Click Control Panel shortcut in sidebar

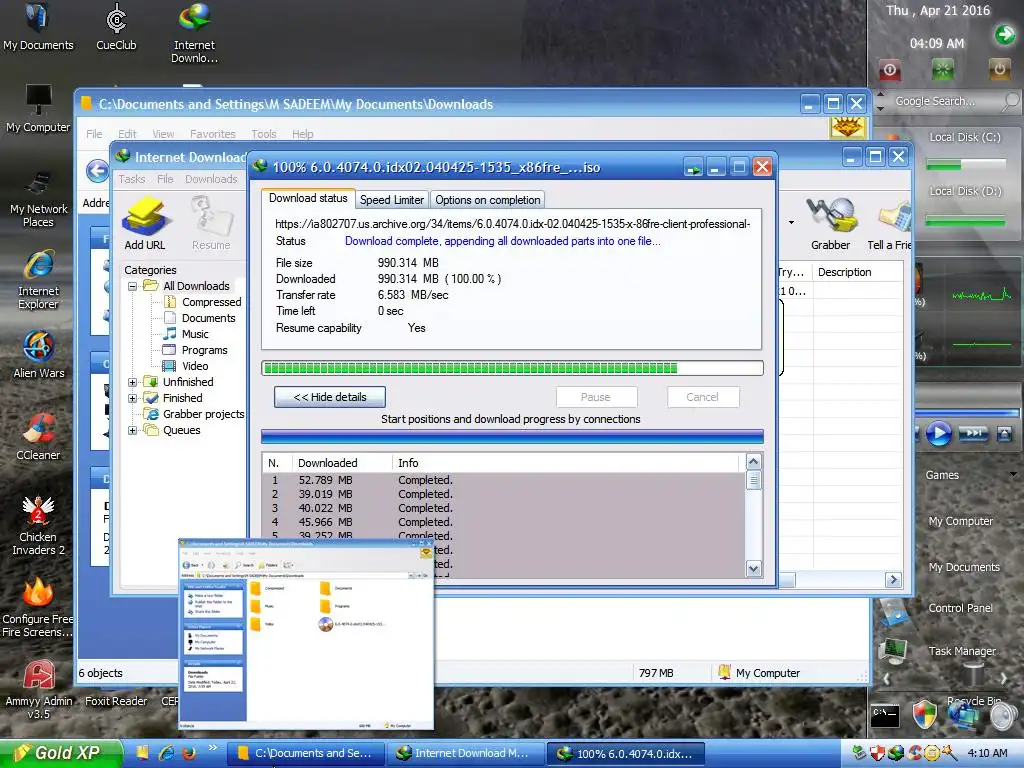[x=961, y=608]
